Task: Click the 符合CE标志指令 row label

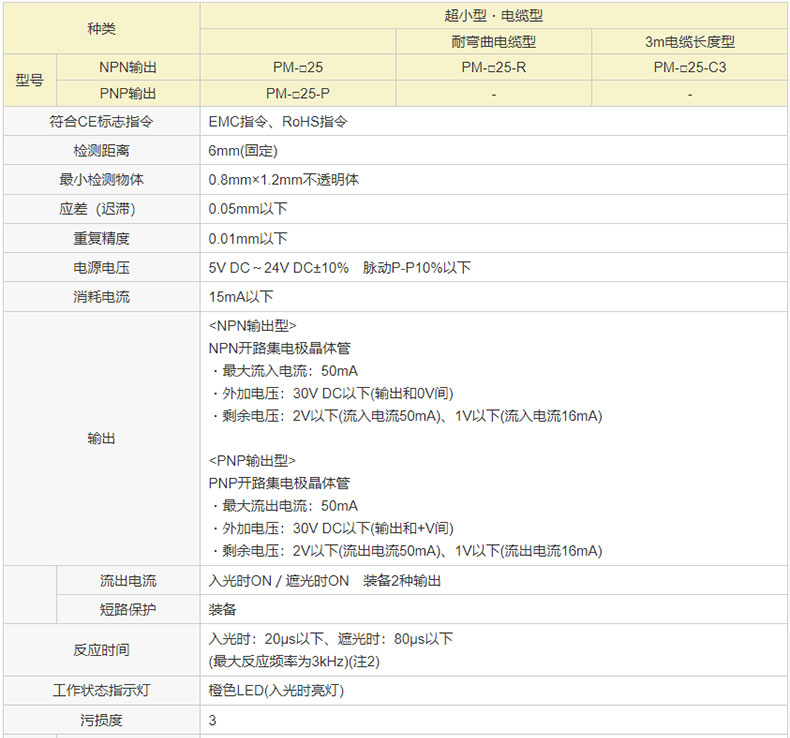Action: [101, 122]
